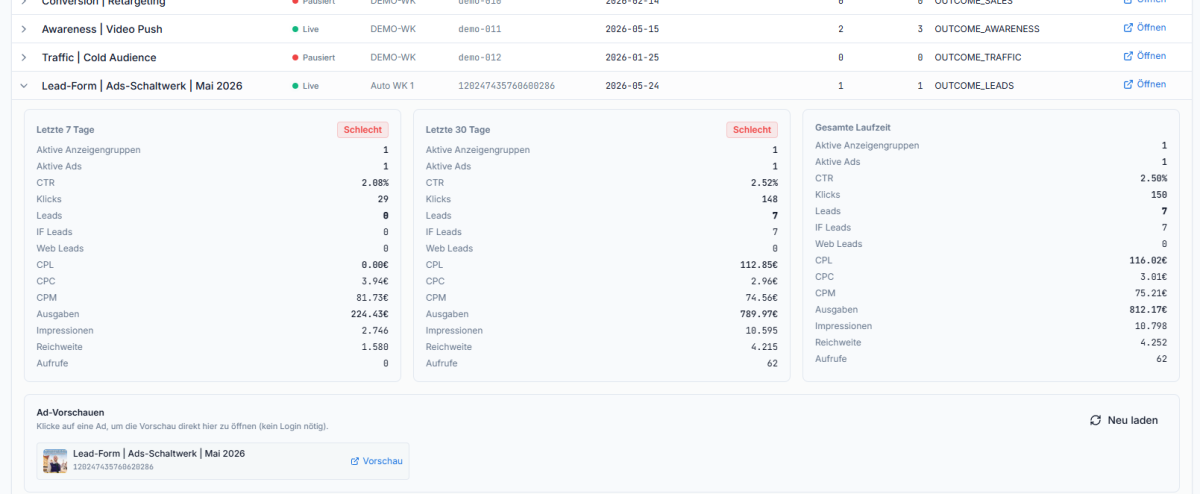Select campaign name Awareness | Video Push
Image resolution: width=1200 pixels, height=494 pixels.
click(x=102, y=29)
